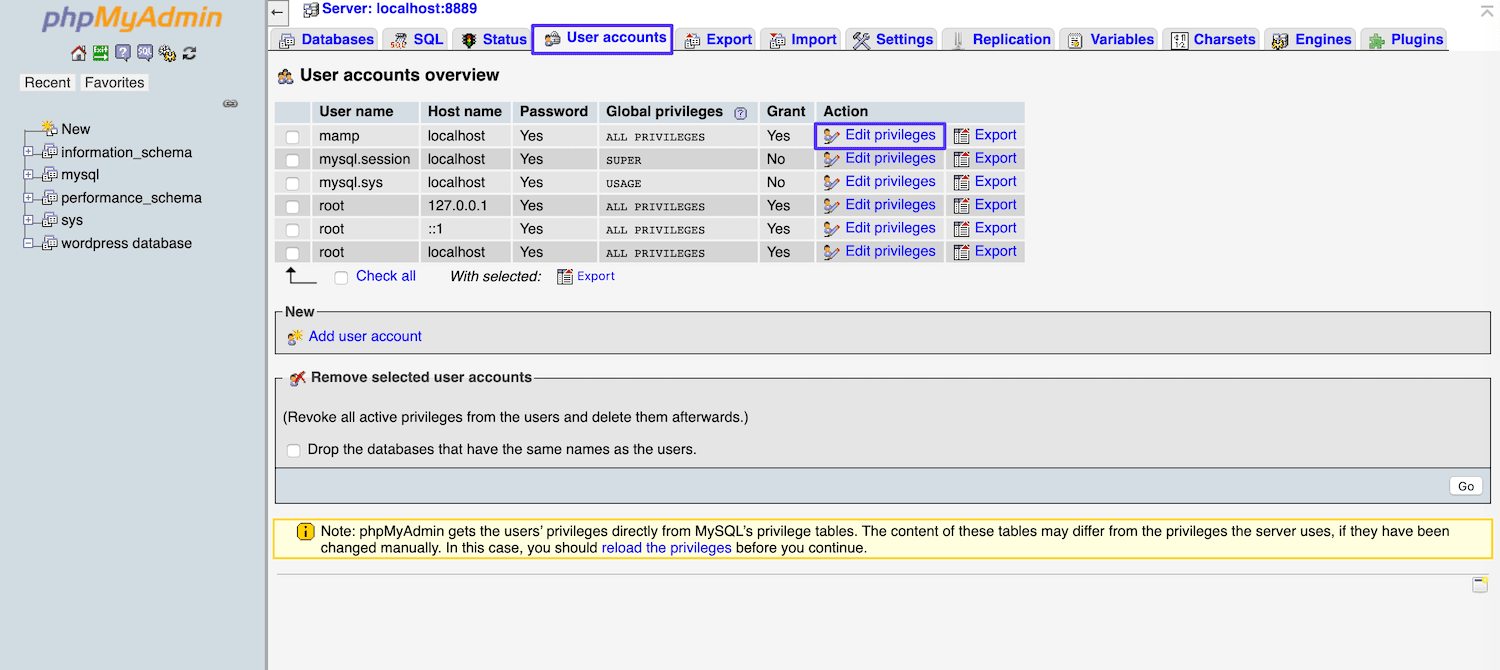Switch to the Databases tab
1500x670 pixels.
coord(333,38)
